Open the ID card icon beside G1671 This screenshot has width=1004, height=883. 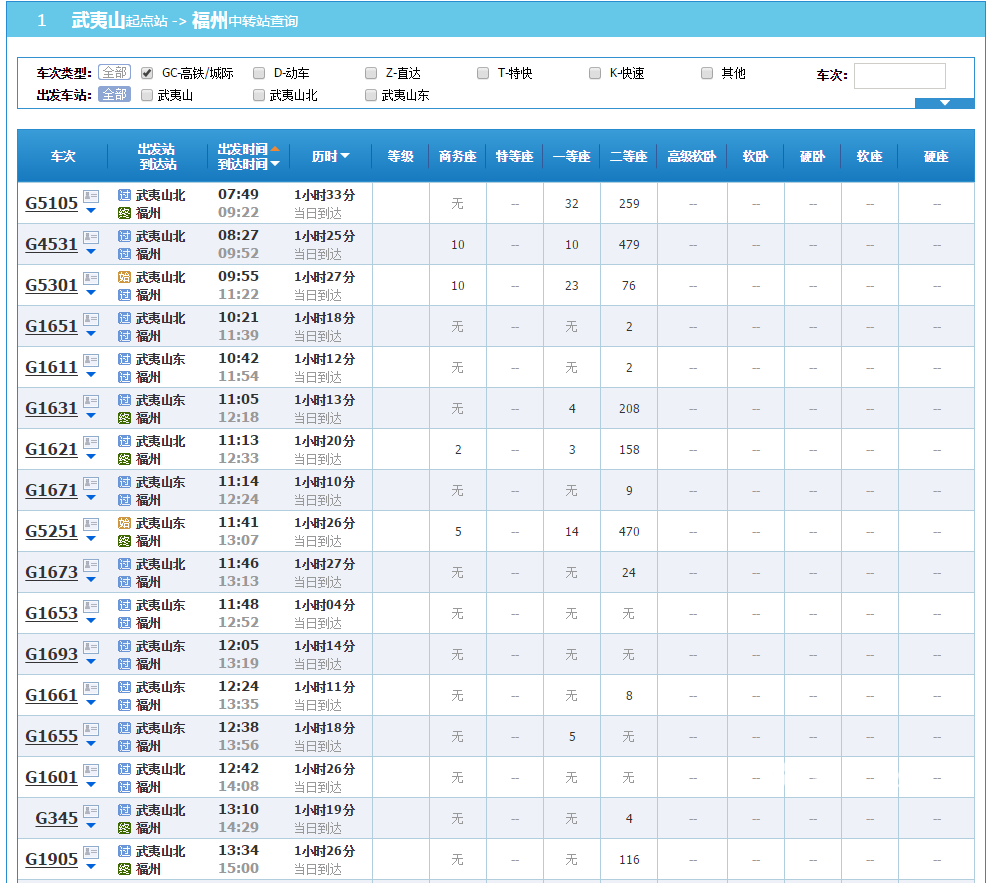[91, 483]
